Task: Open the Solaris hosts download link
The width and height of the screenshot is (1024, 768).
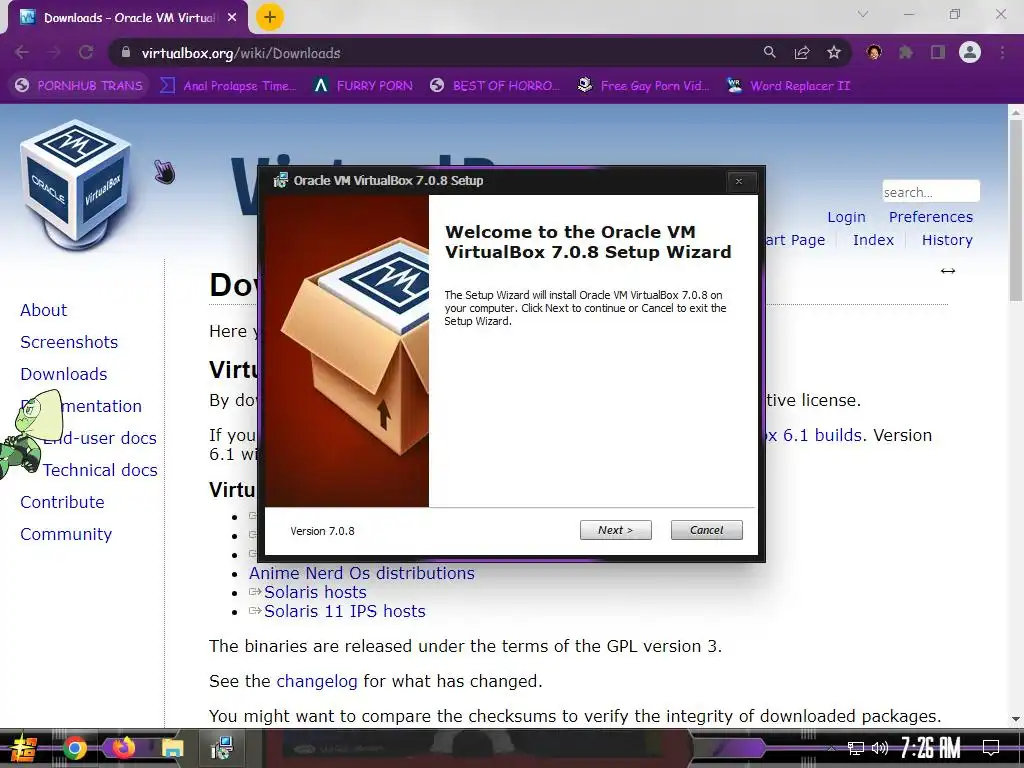Action: [315, 592]
